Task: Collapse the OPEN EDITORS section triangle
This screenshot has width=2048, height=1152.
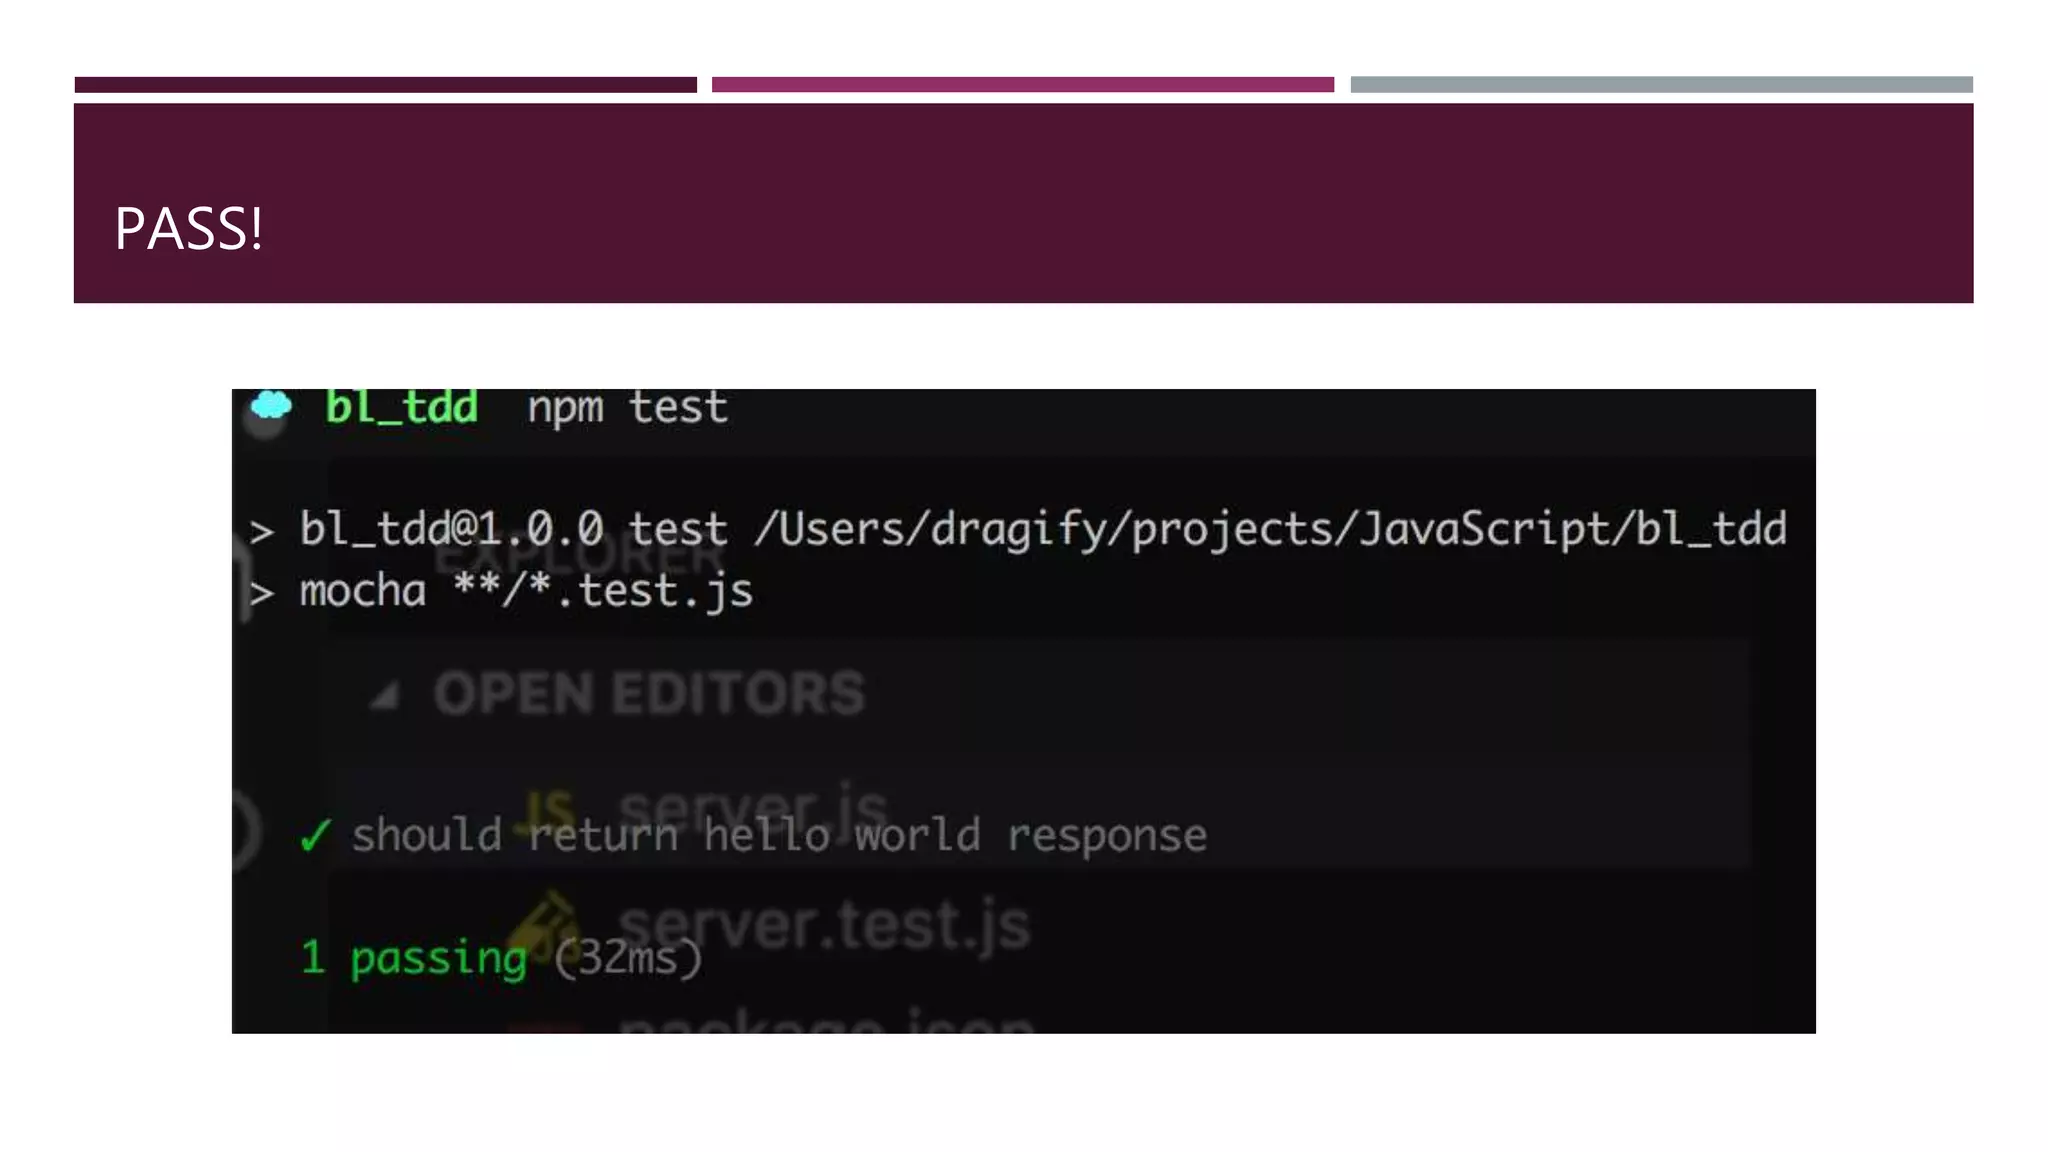Action: coord(385,695)
